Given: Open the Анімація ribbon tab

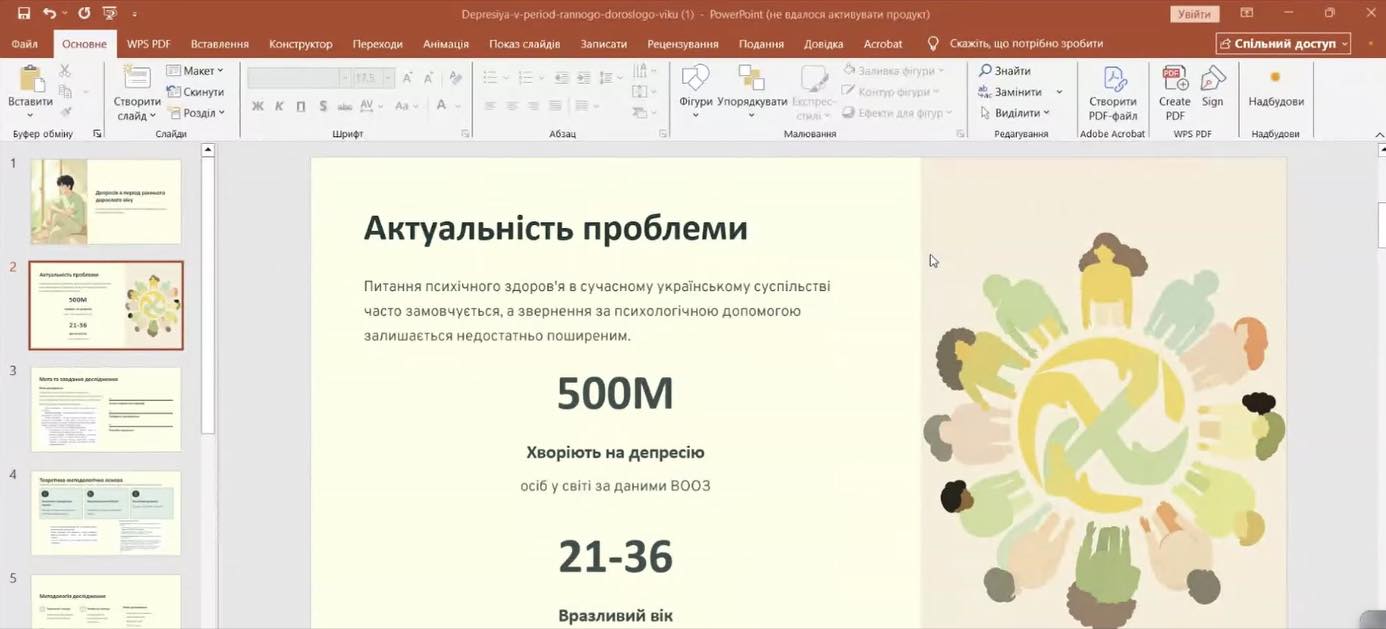Looking at the screenshot, I should [445, 44].
